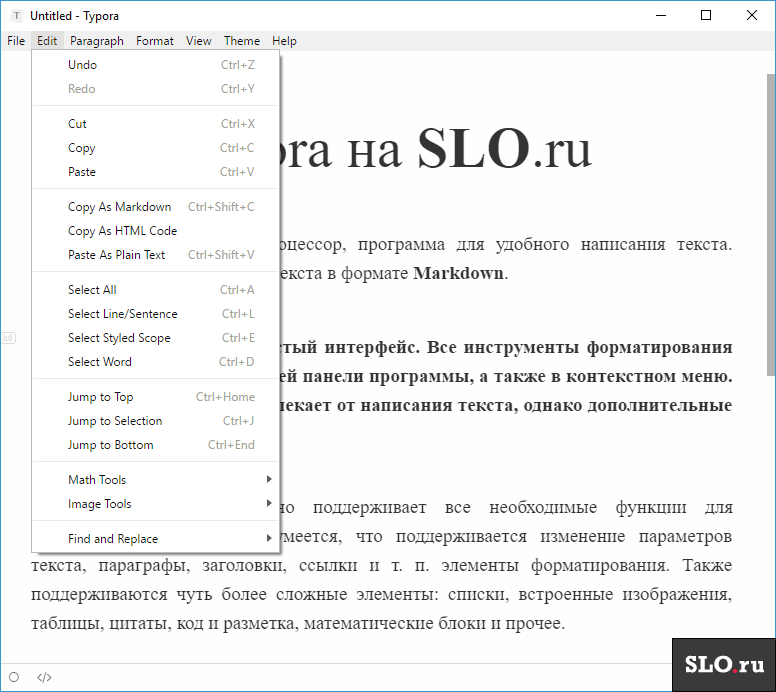Image resolution: width=776 pixels, height=692 pixels.
Task: Close the open Edit menu
Action: click(x=47, y=41)
